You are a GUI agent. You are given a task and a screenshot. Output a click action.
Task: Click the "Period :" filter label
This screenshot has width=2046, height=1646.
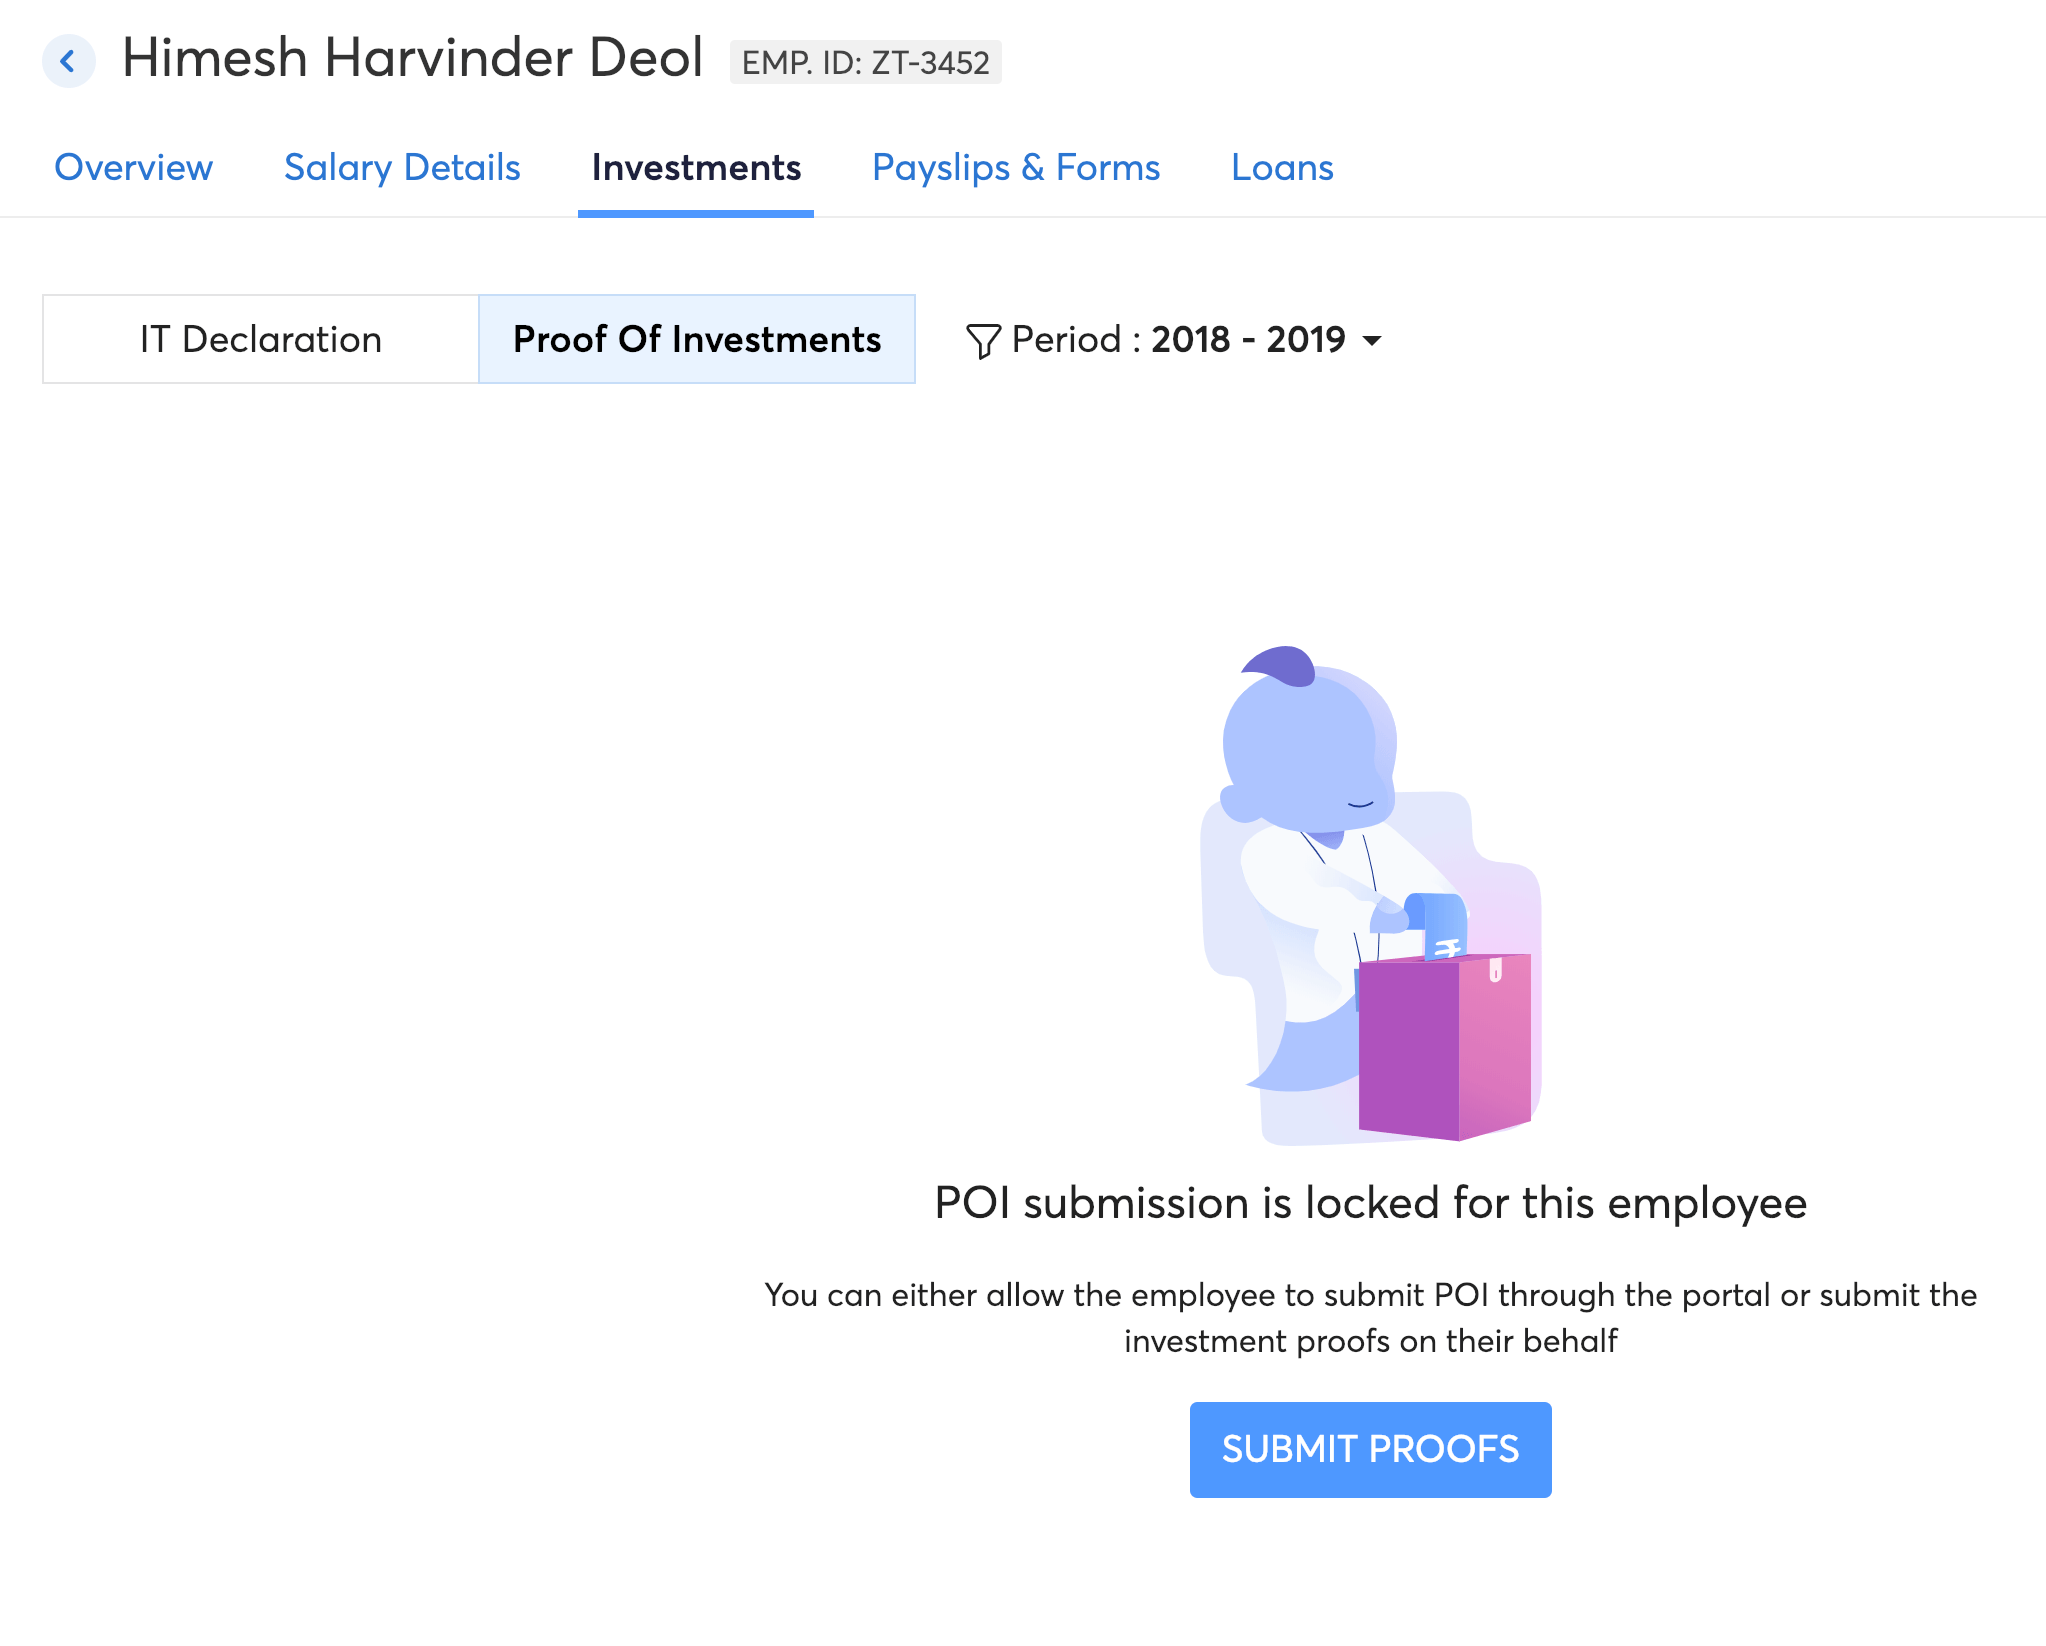point(1076,340)
